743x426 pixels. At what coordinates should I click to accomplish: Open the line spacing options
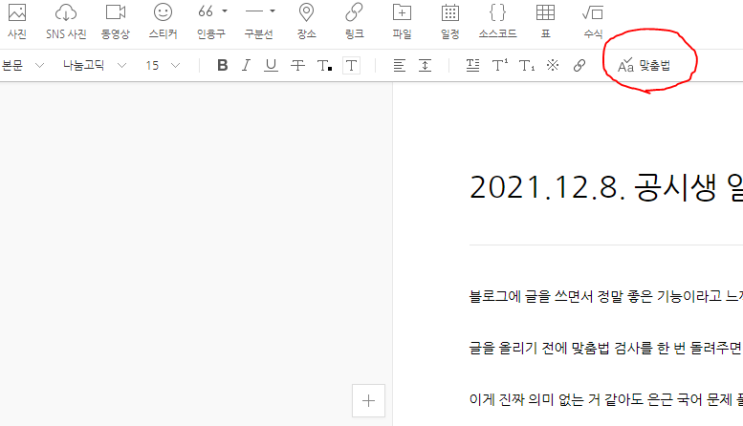point(425,65)
